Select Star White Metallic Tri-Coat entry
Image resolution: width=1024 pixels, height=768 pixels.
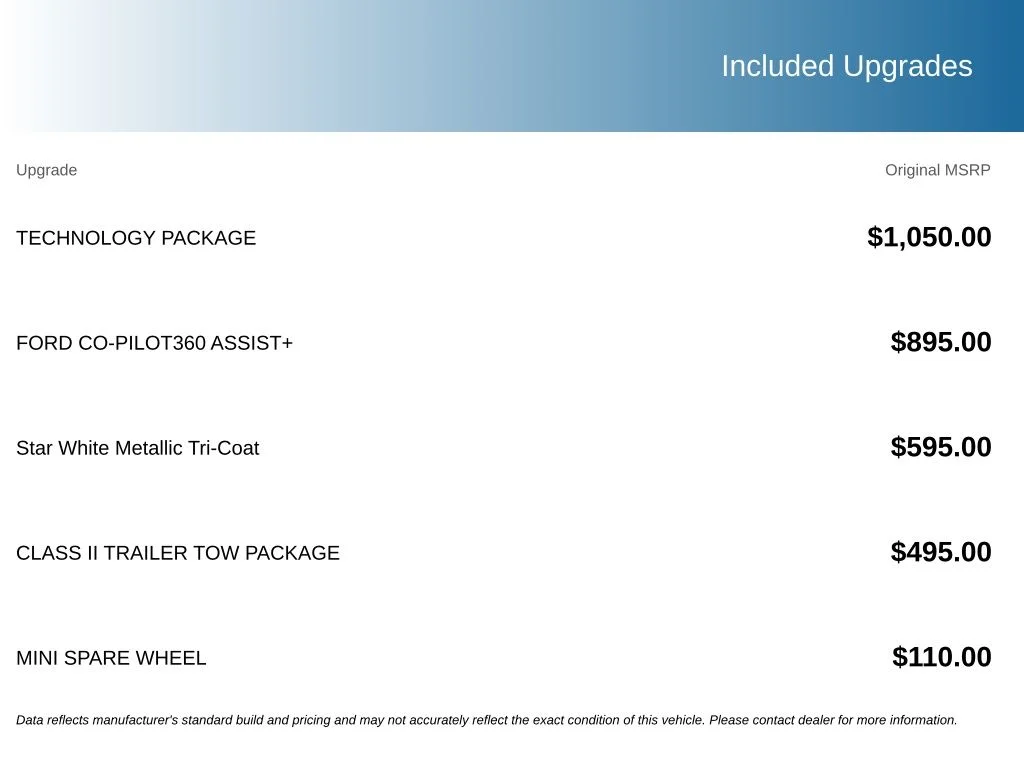tap(137, 448)
